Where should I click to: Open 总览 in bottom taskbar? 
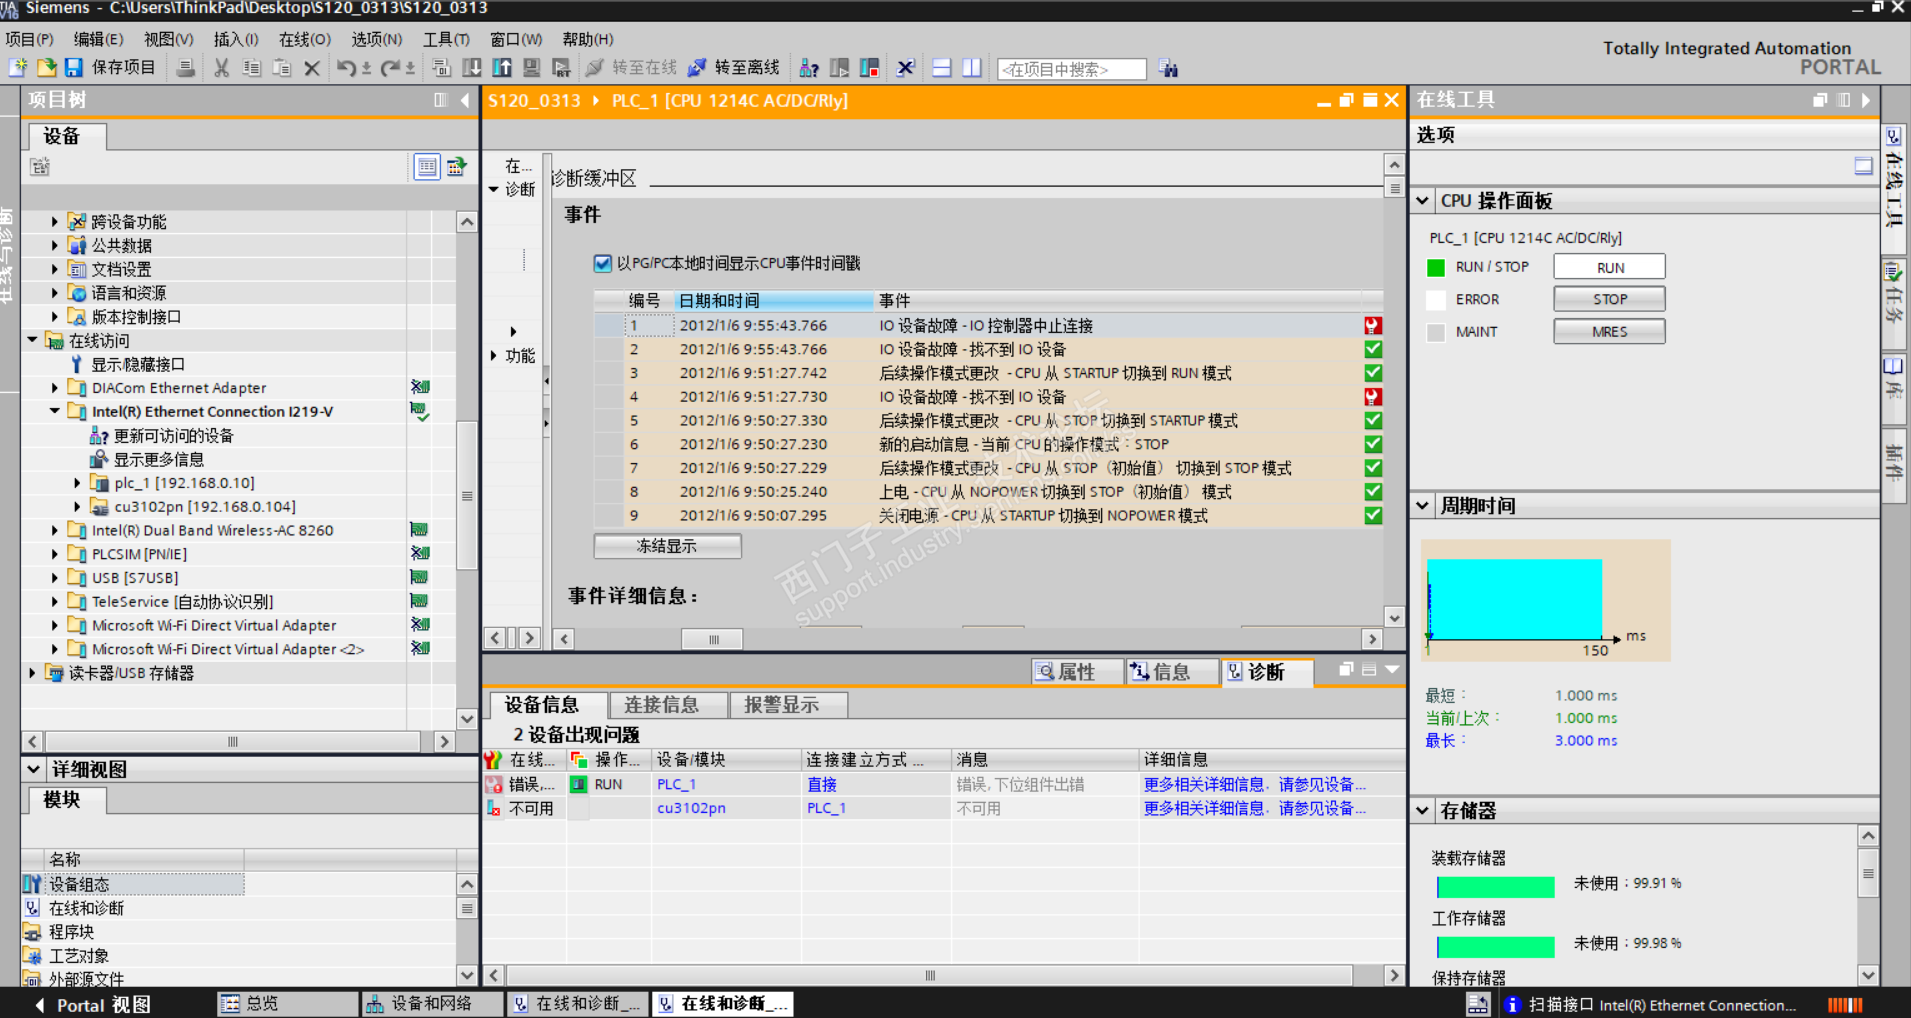coord(287,1004)
